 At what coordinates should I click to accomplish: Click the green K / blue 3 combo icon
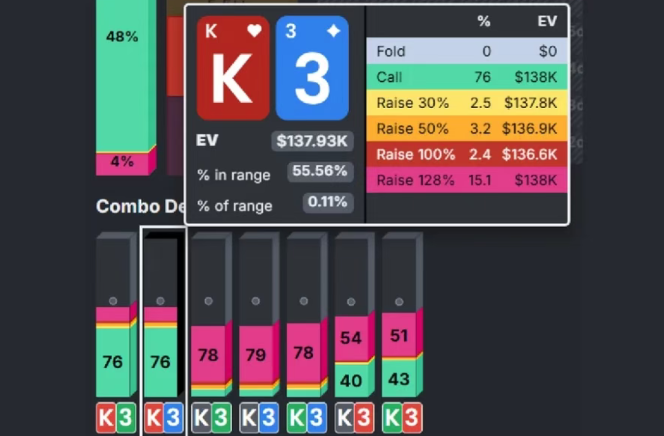305,417
